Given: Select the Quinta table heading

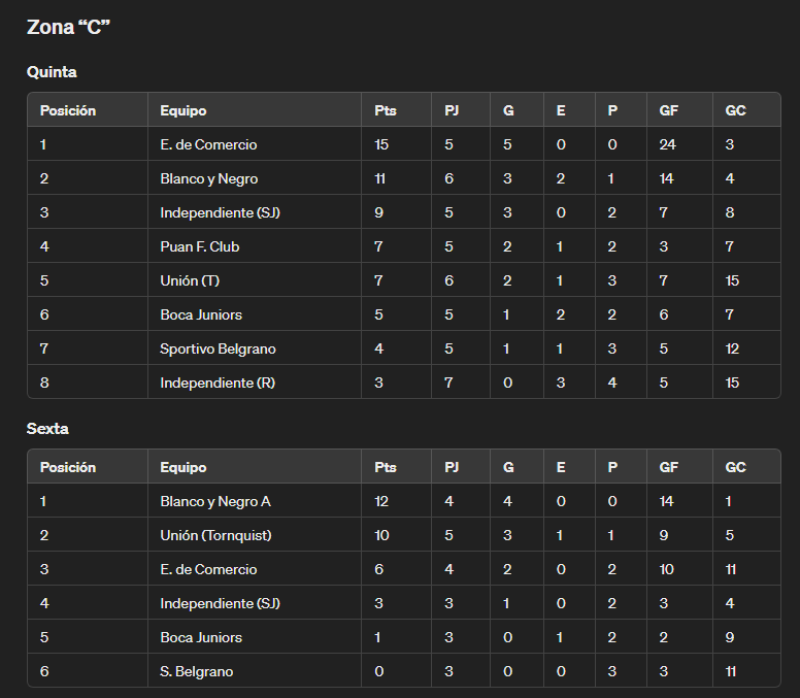Looking at the screenshot, I should click(52, 72).
